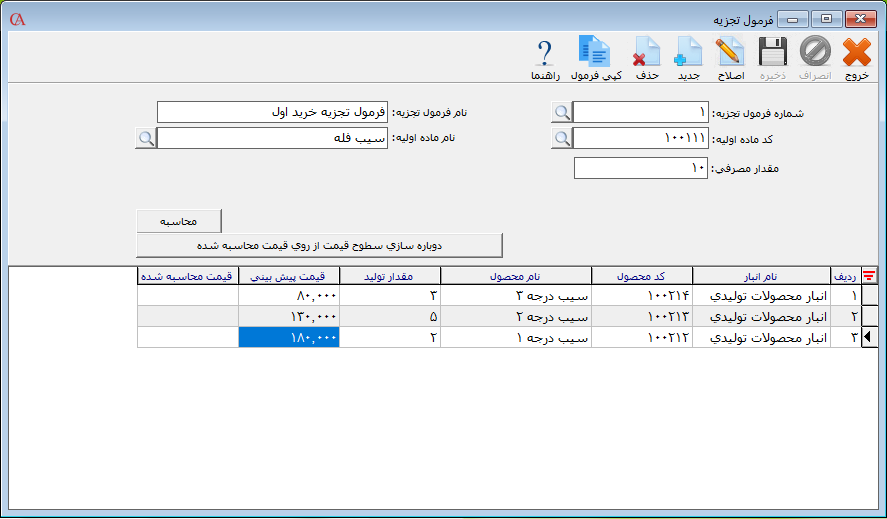Select cell with price 80,000
The image size is (887, 519).
coord(289,296)
